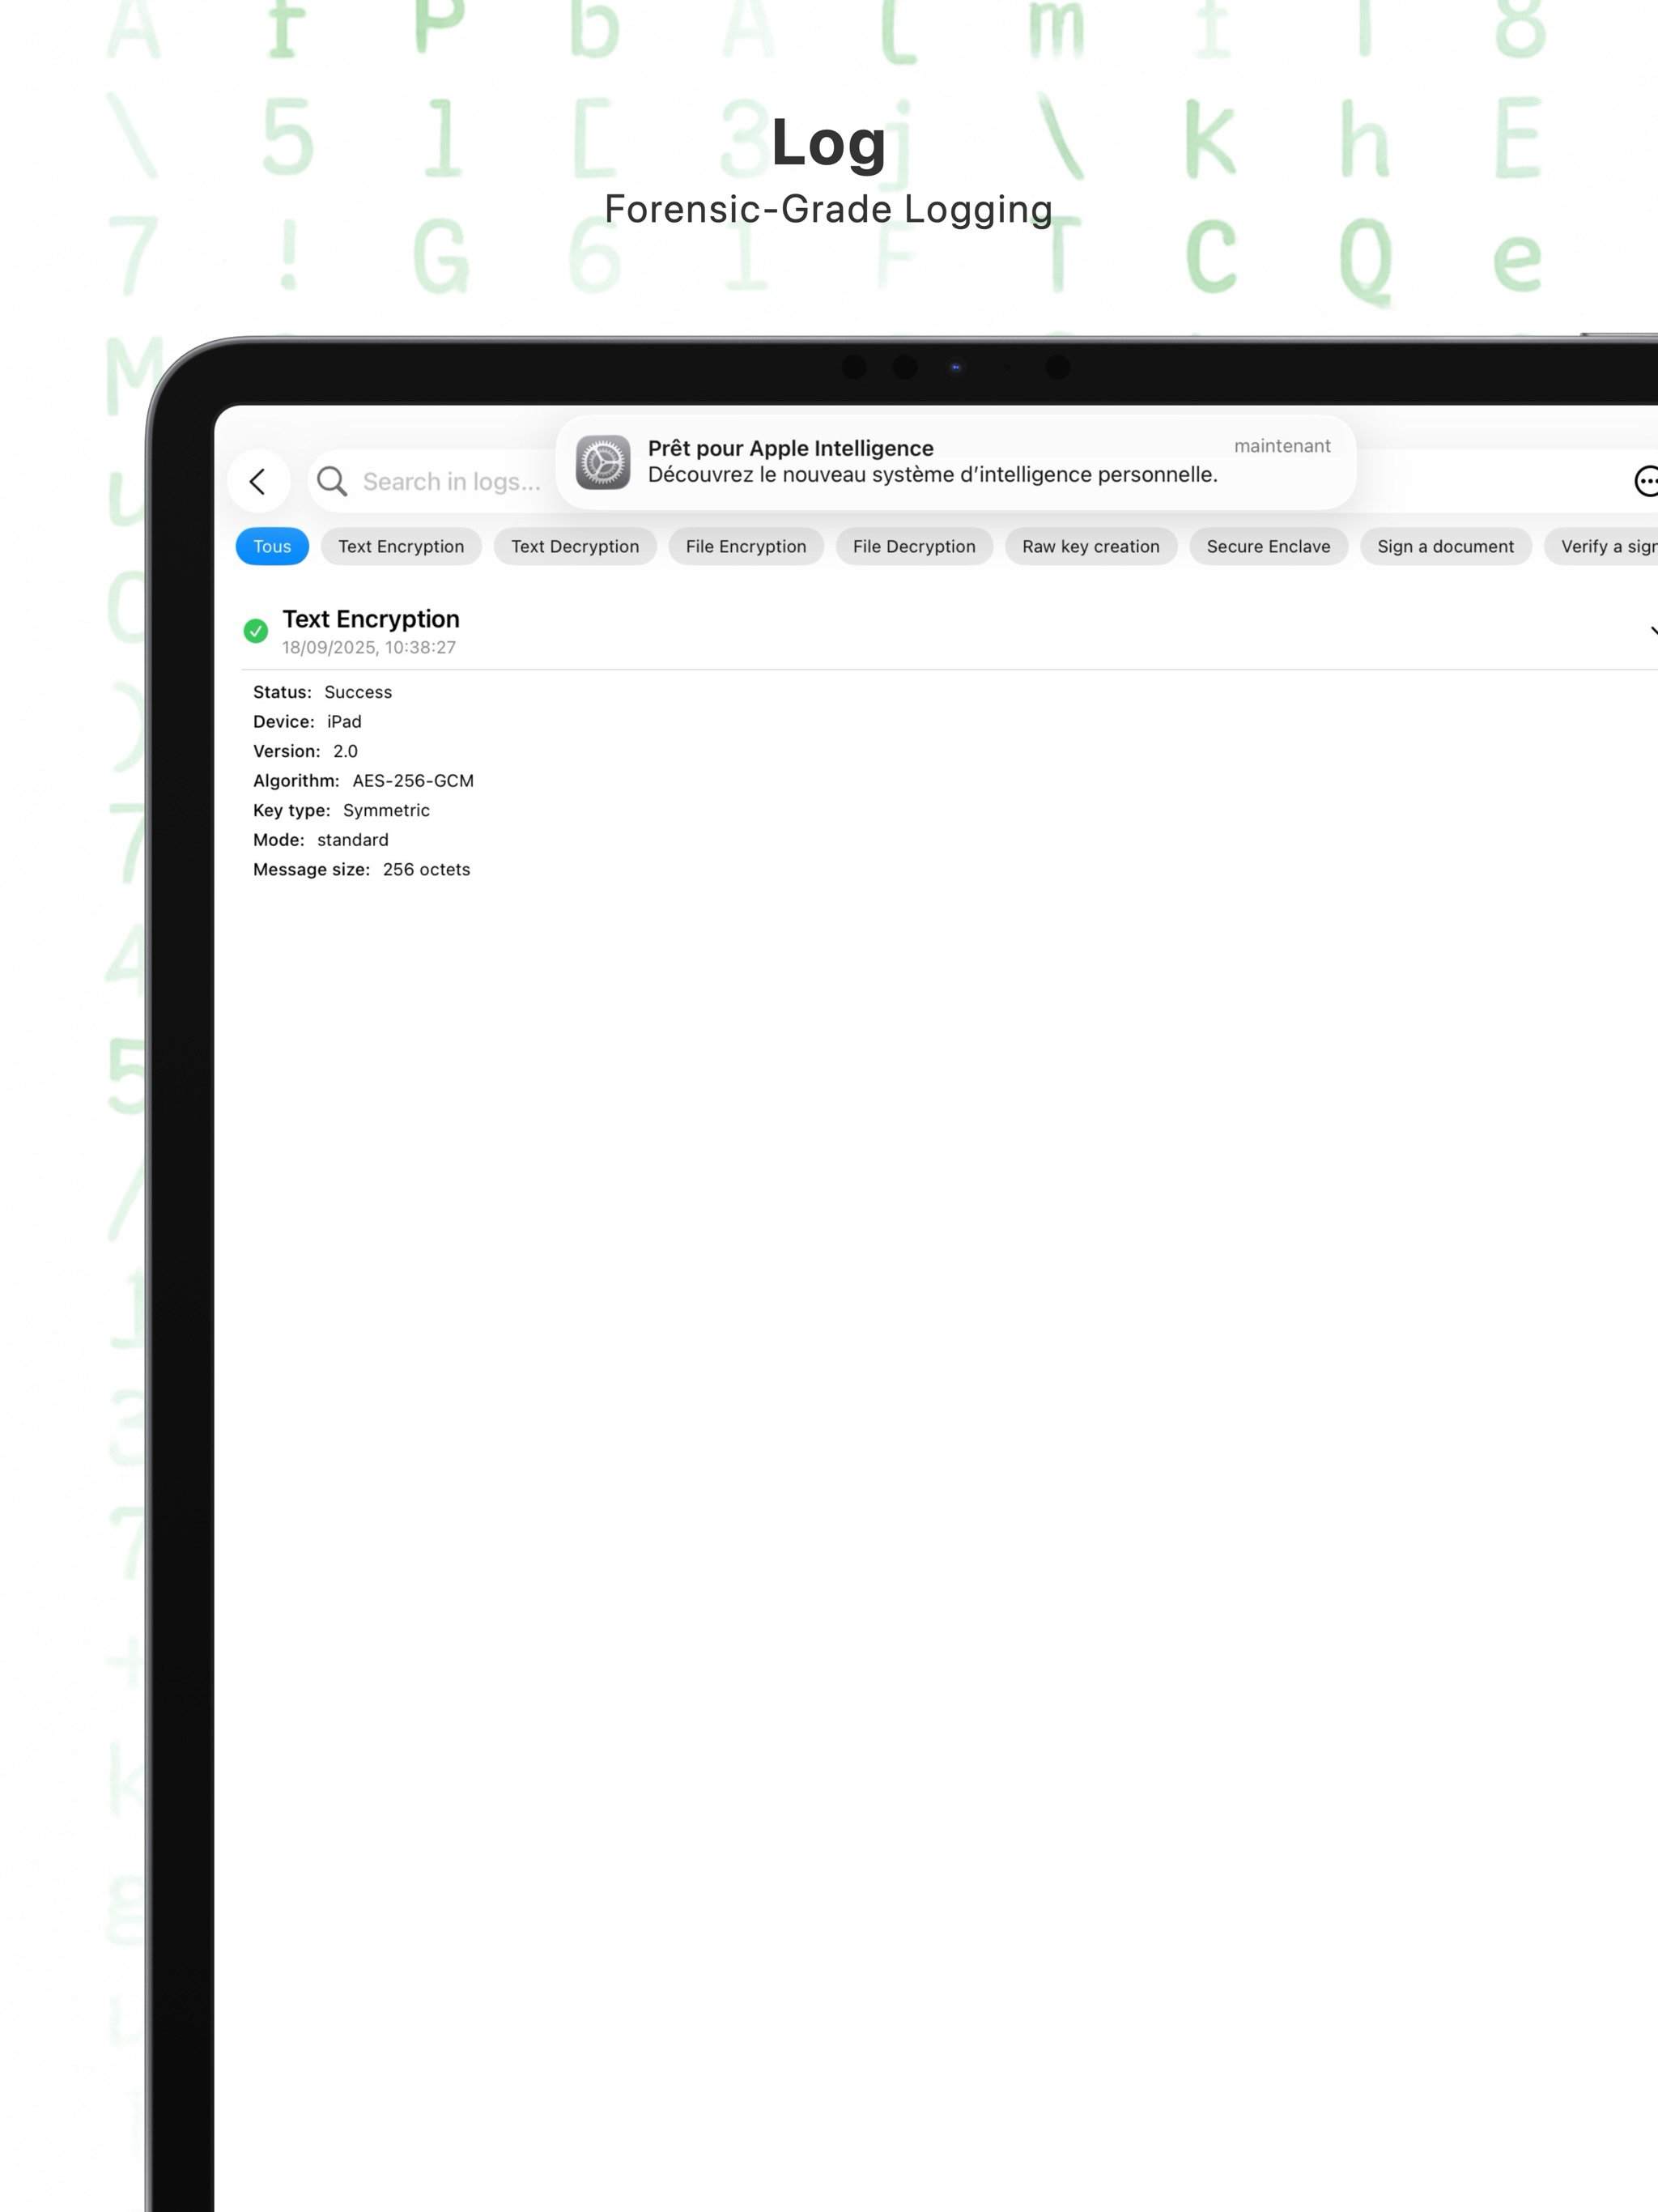Tap the Text Encryption entry title
The width and height of the screenshot is (1658, 2212).
[x=371, y=619]
